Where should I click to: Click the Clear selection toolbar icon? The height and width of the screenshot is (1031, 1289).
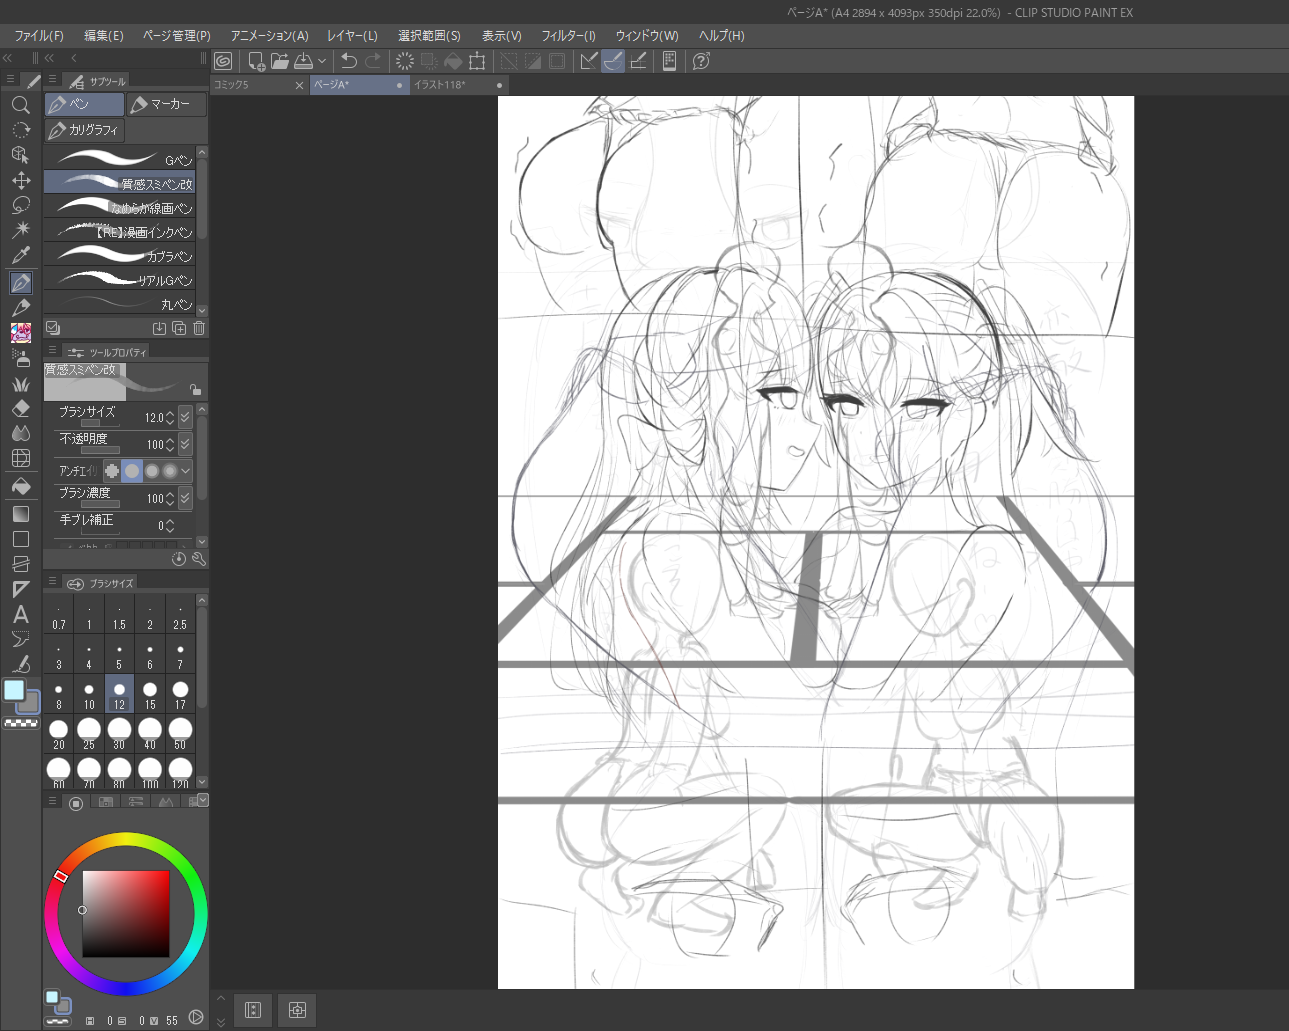point(405,61)
